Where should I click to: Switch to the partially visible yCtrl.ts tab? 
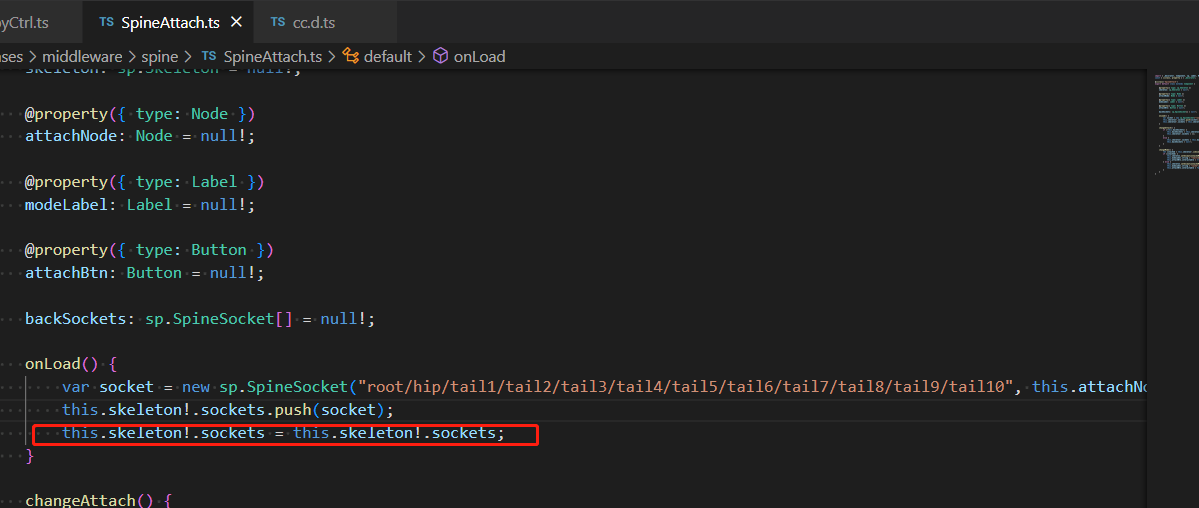coord(24,22)
